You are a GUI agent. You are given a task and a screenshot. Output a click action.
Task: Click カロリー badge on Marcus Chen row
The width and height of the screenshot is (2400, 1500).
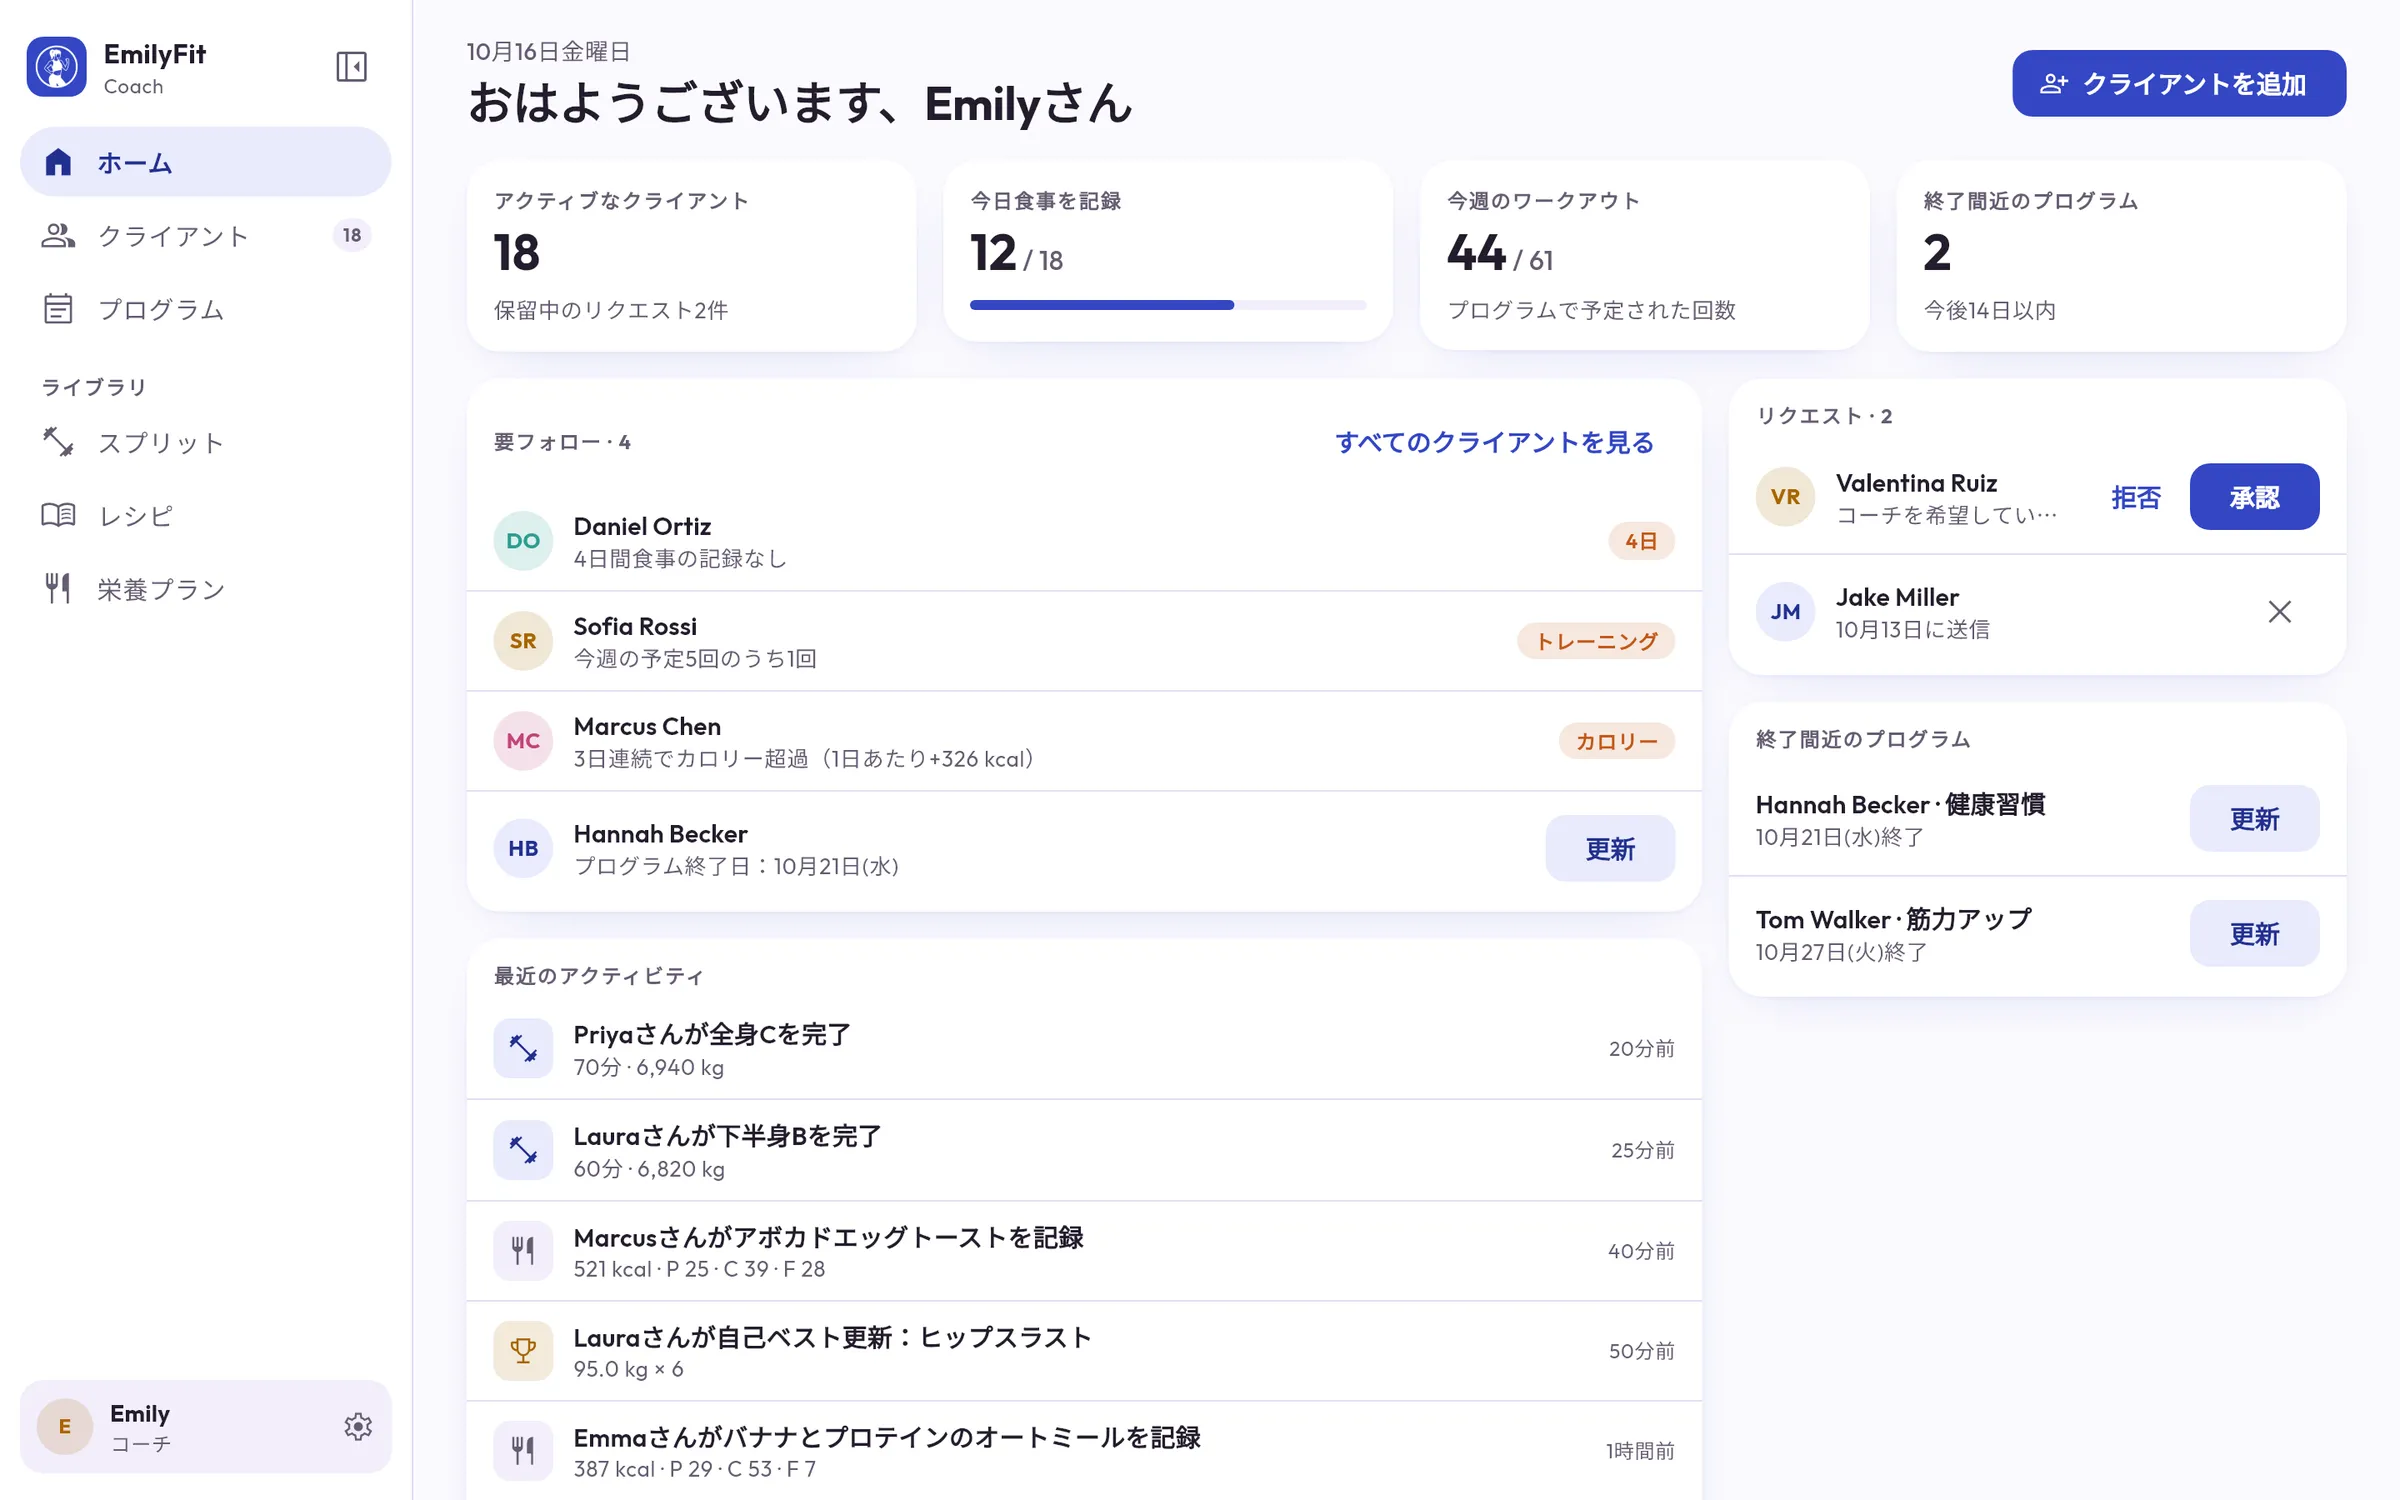(1616, 741)
